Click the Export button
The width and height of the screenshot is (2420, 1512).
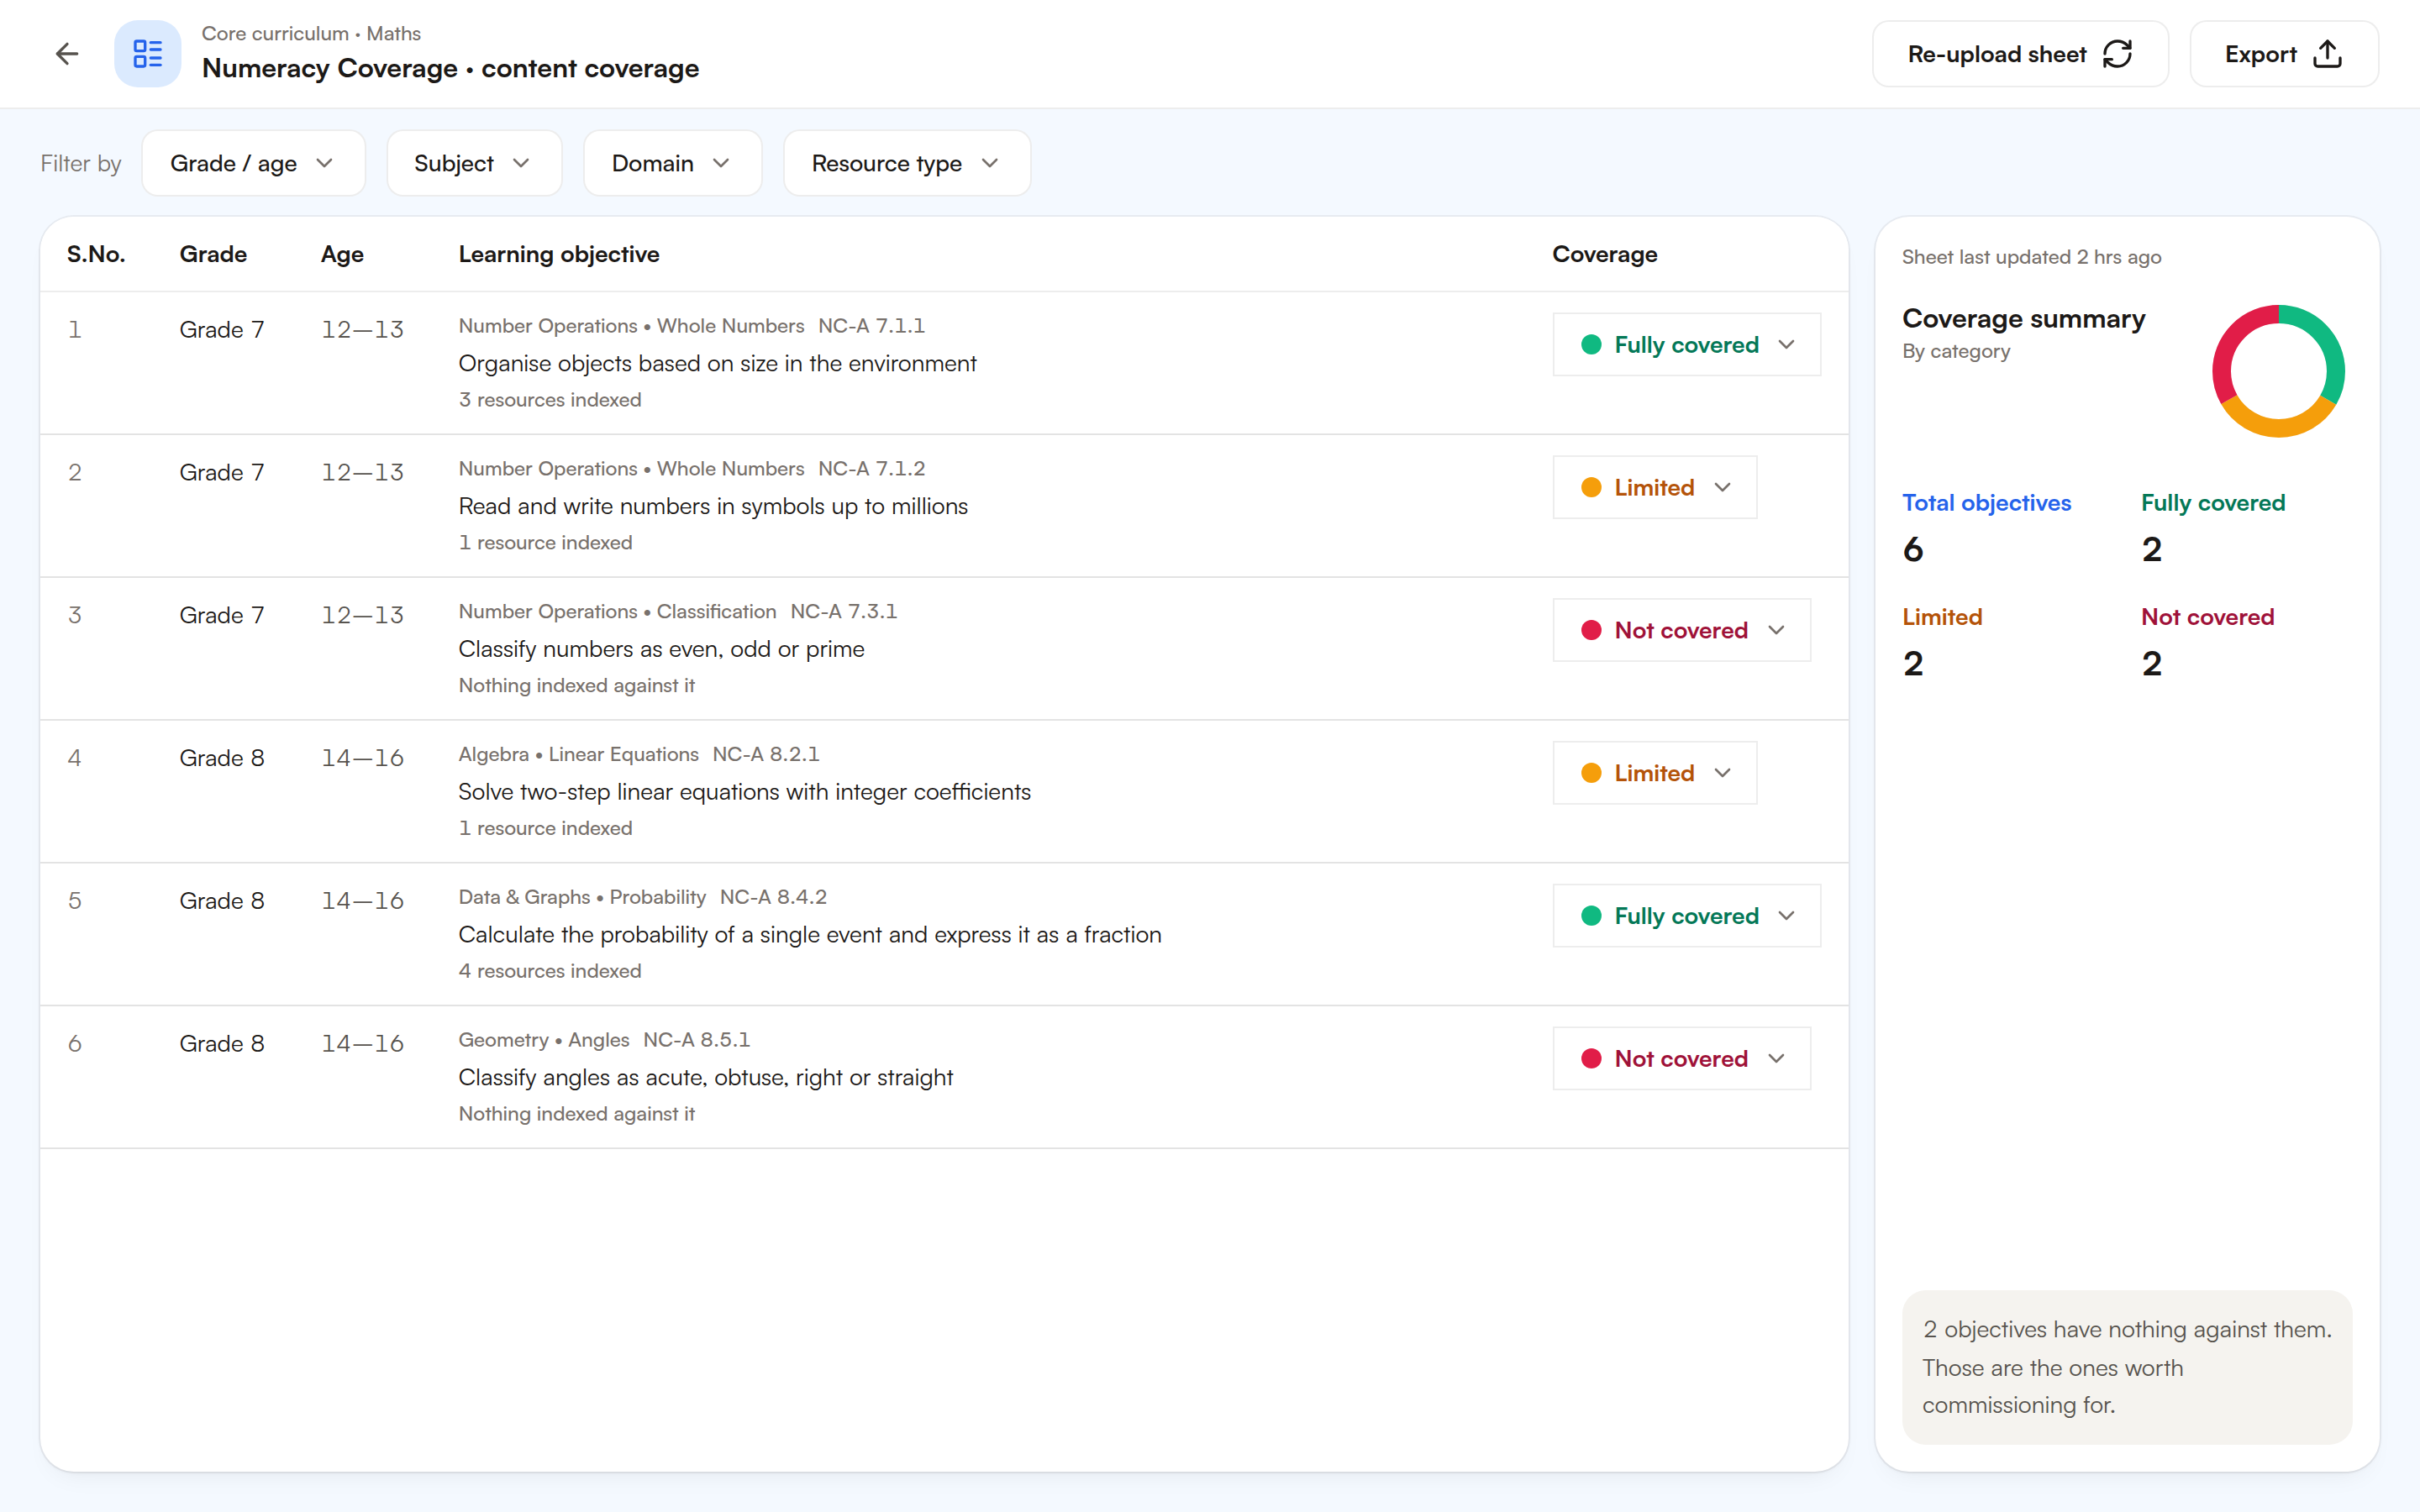2284,54
